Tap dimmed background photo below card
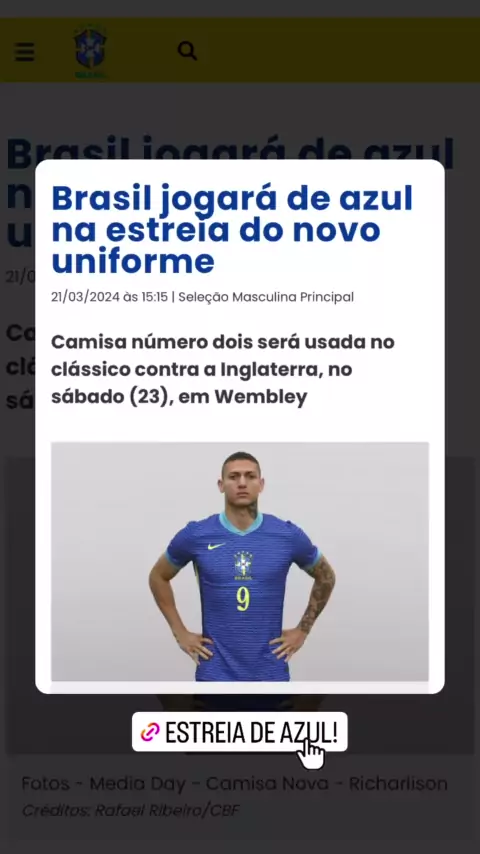 click(x=240, y=723)
